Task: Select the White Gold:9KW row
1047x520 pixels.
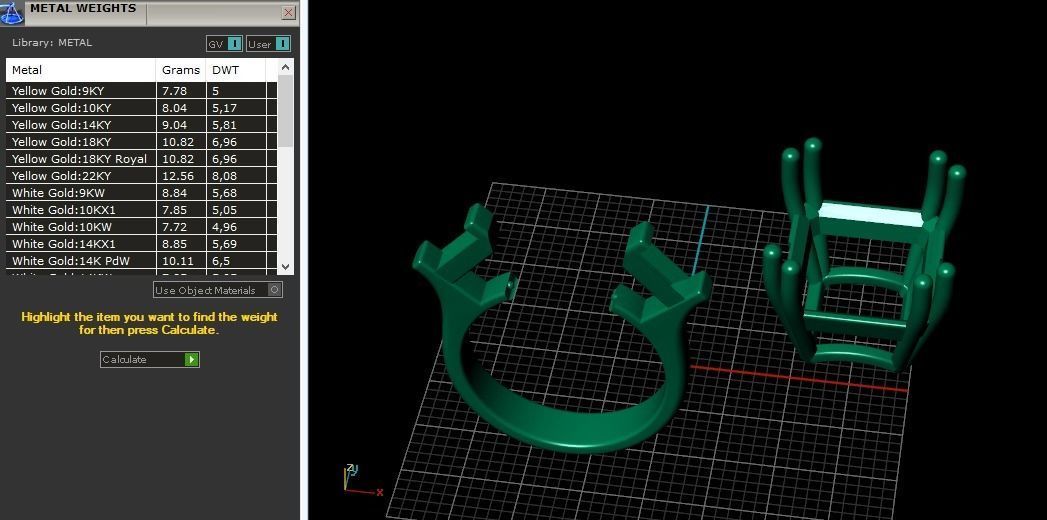Action: pos(142,193)
